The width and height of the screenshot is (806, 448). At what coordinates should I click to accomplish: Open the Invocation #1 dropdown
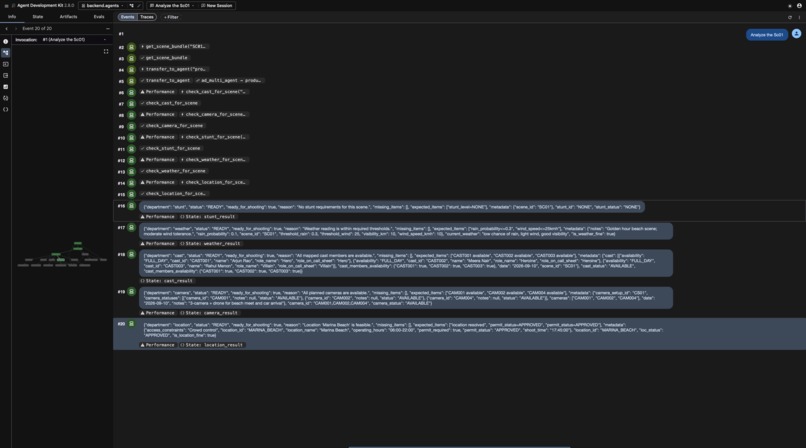pyautogui.click(x=75, y=40)
